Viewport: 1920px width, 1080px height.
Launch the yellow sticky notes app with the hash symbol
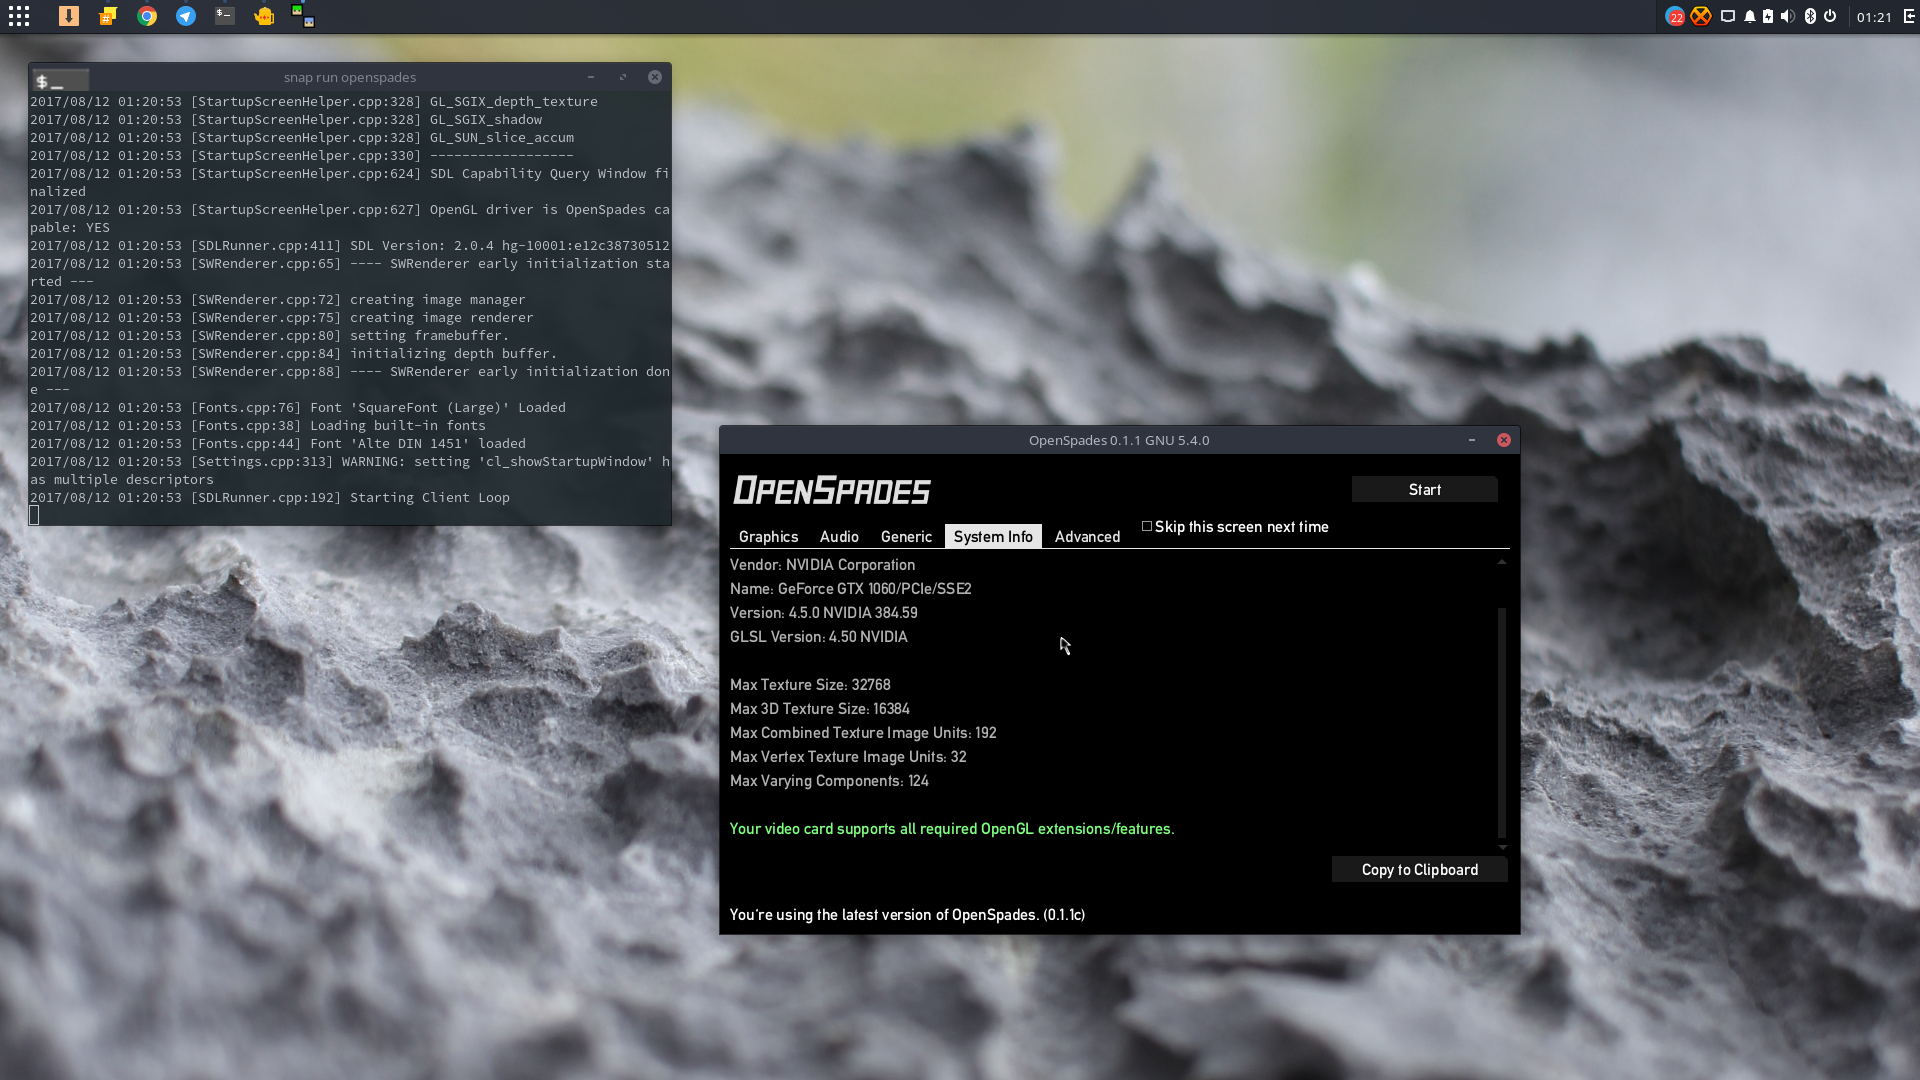(x=108, y=16)
